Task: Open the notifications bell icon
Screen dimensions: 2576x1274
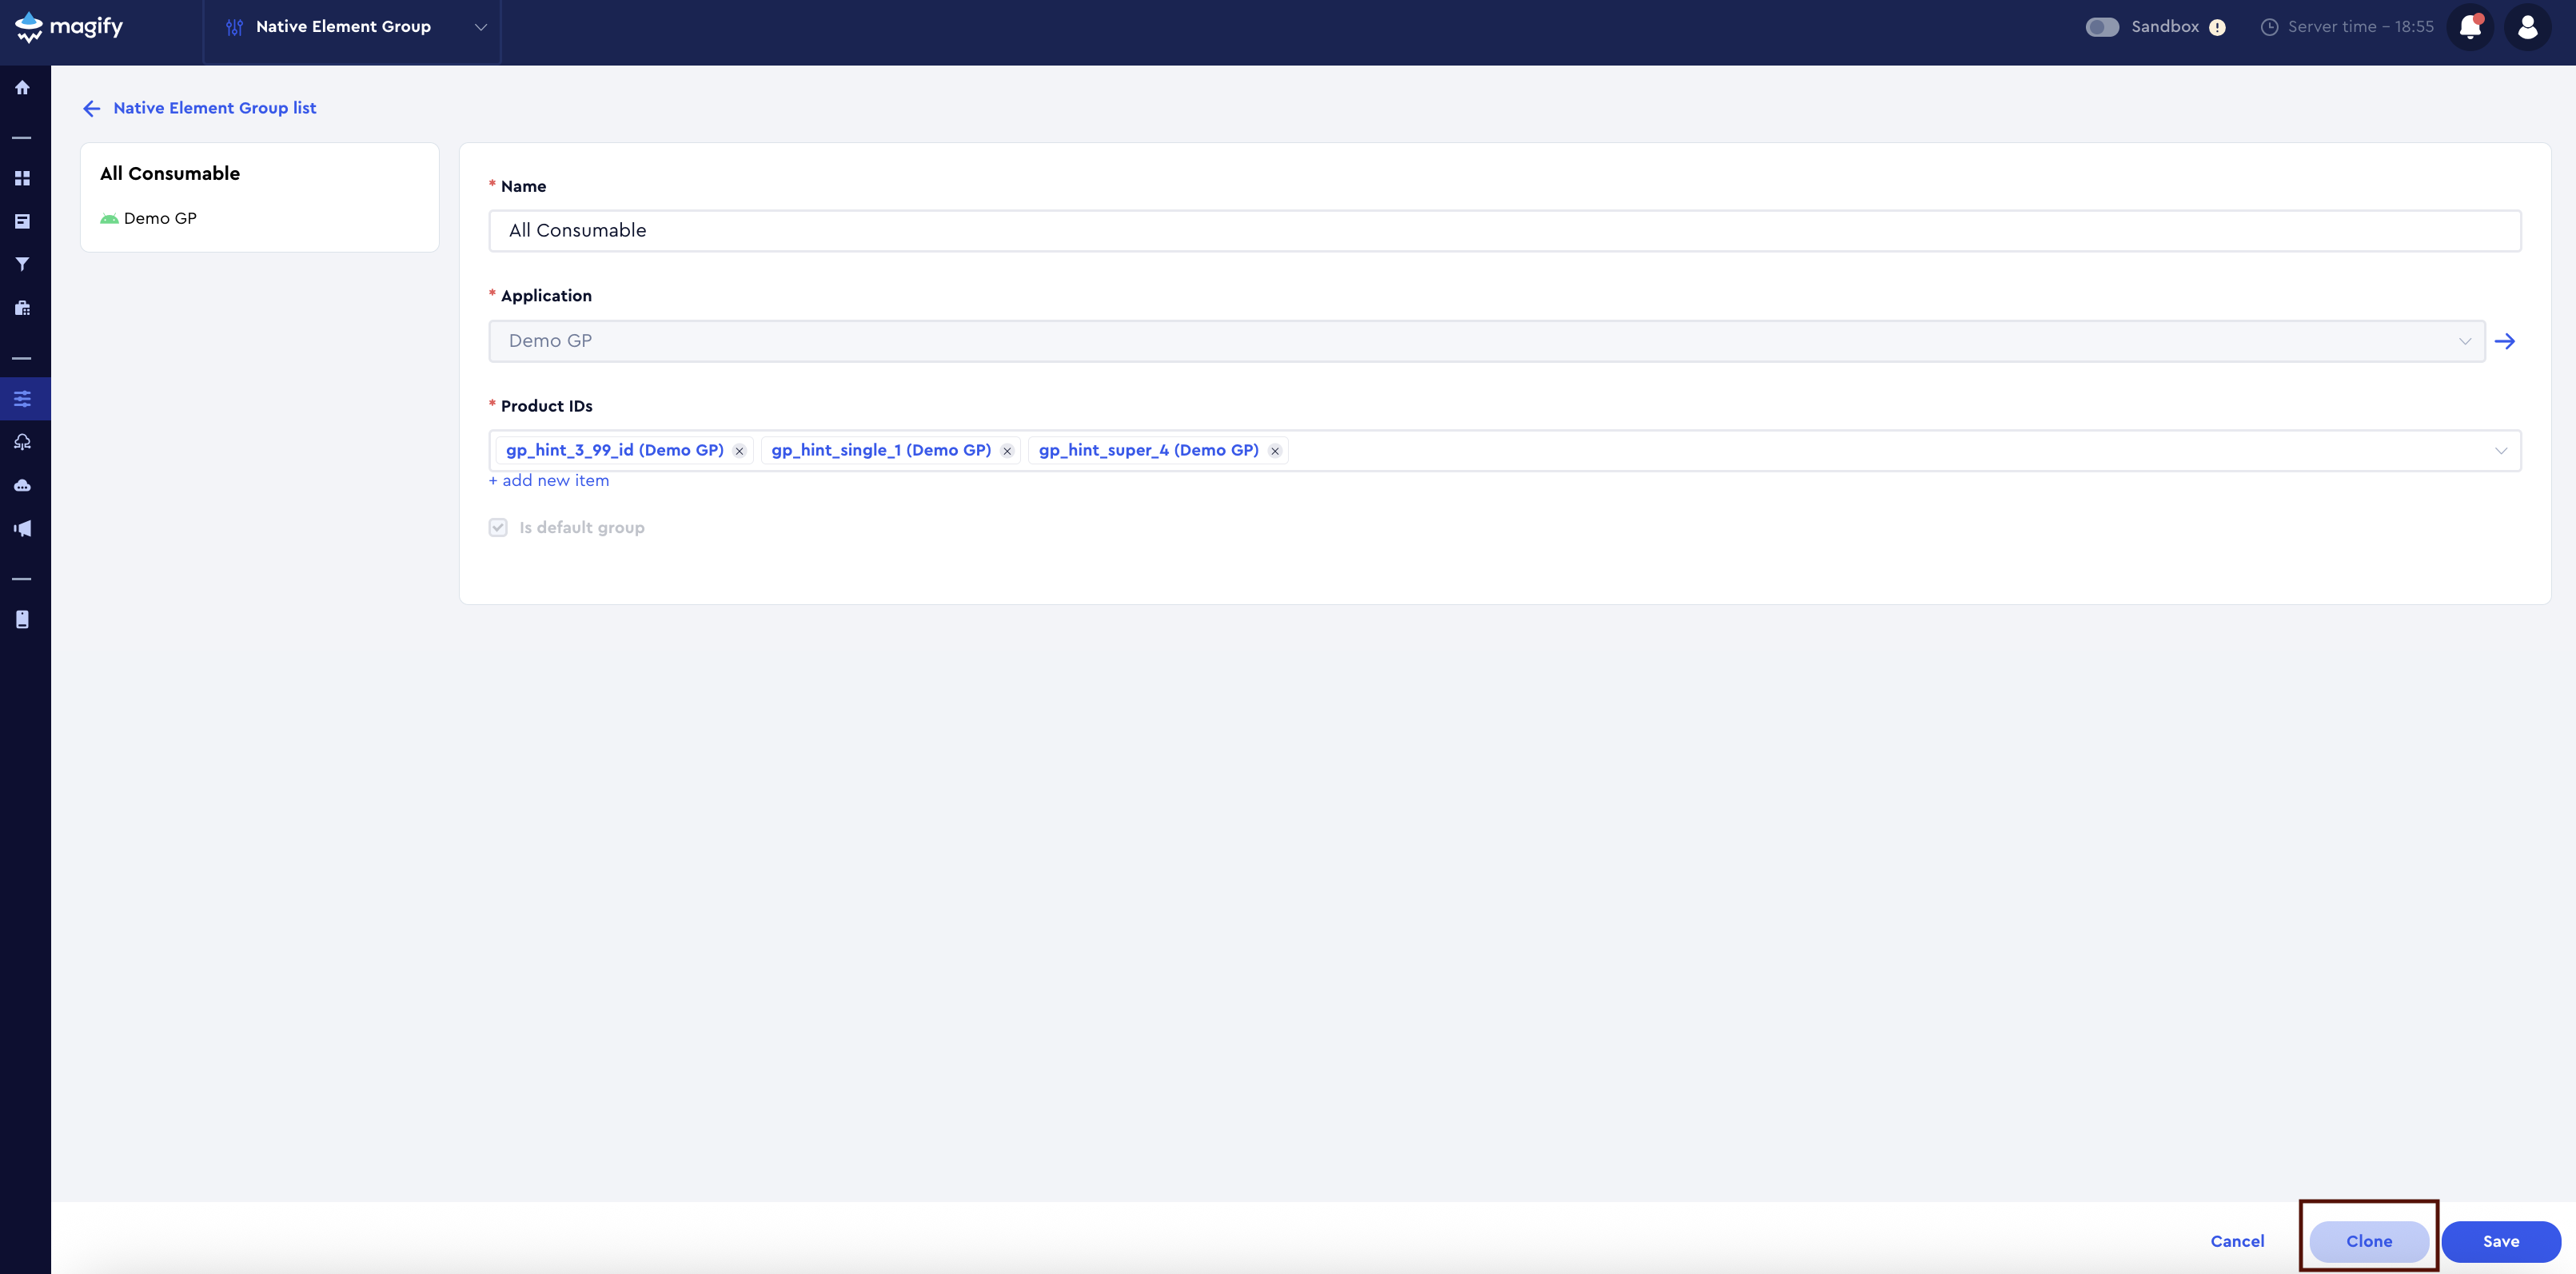Action: [2470, 27]
